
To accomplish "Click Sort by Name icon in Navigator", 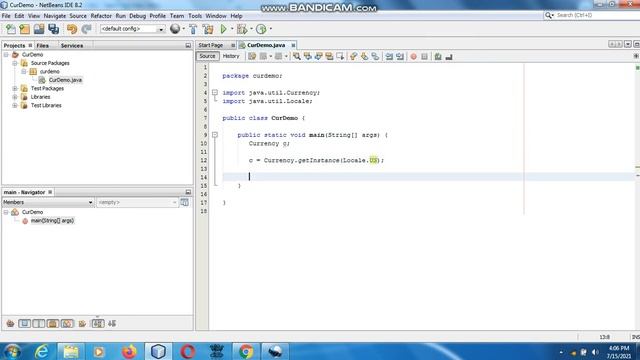I will pos(98,324).
